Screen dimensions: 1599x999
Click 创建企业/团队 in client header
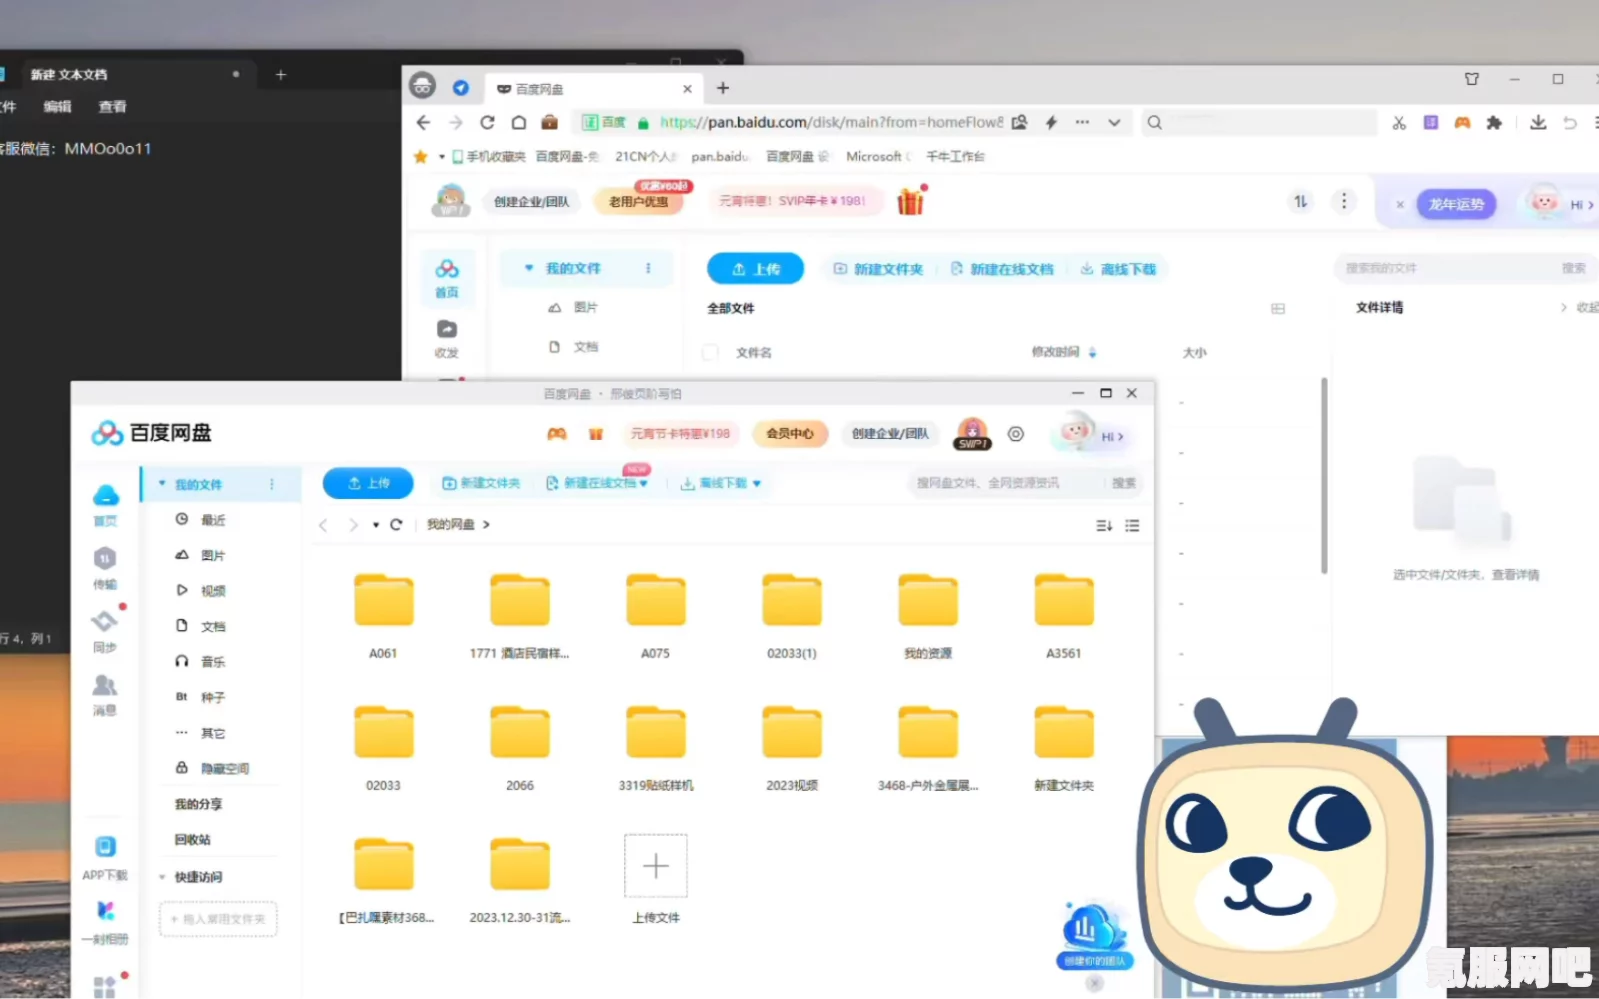[x=890, y=434]
